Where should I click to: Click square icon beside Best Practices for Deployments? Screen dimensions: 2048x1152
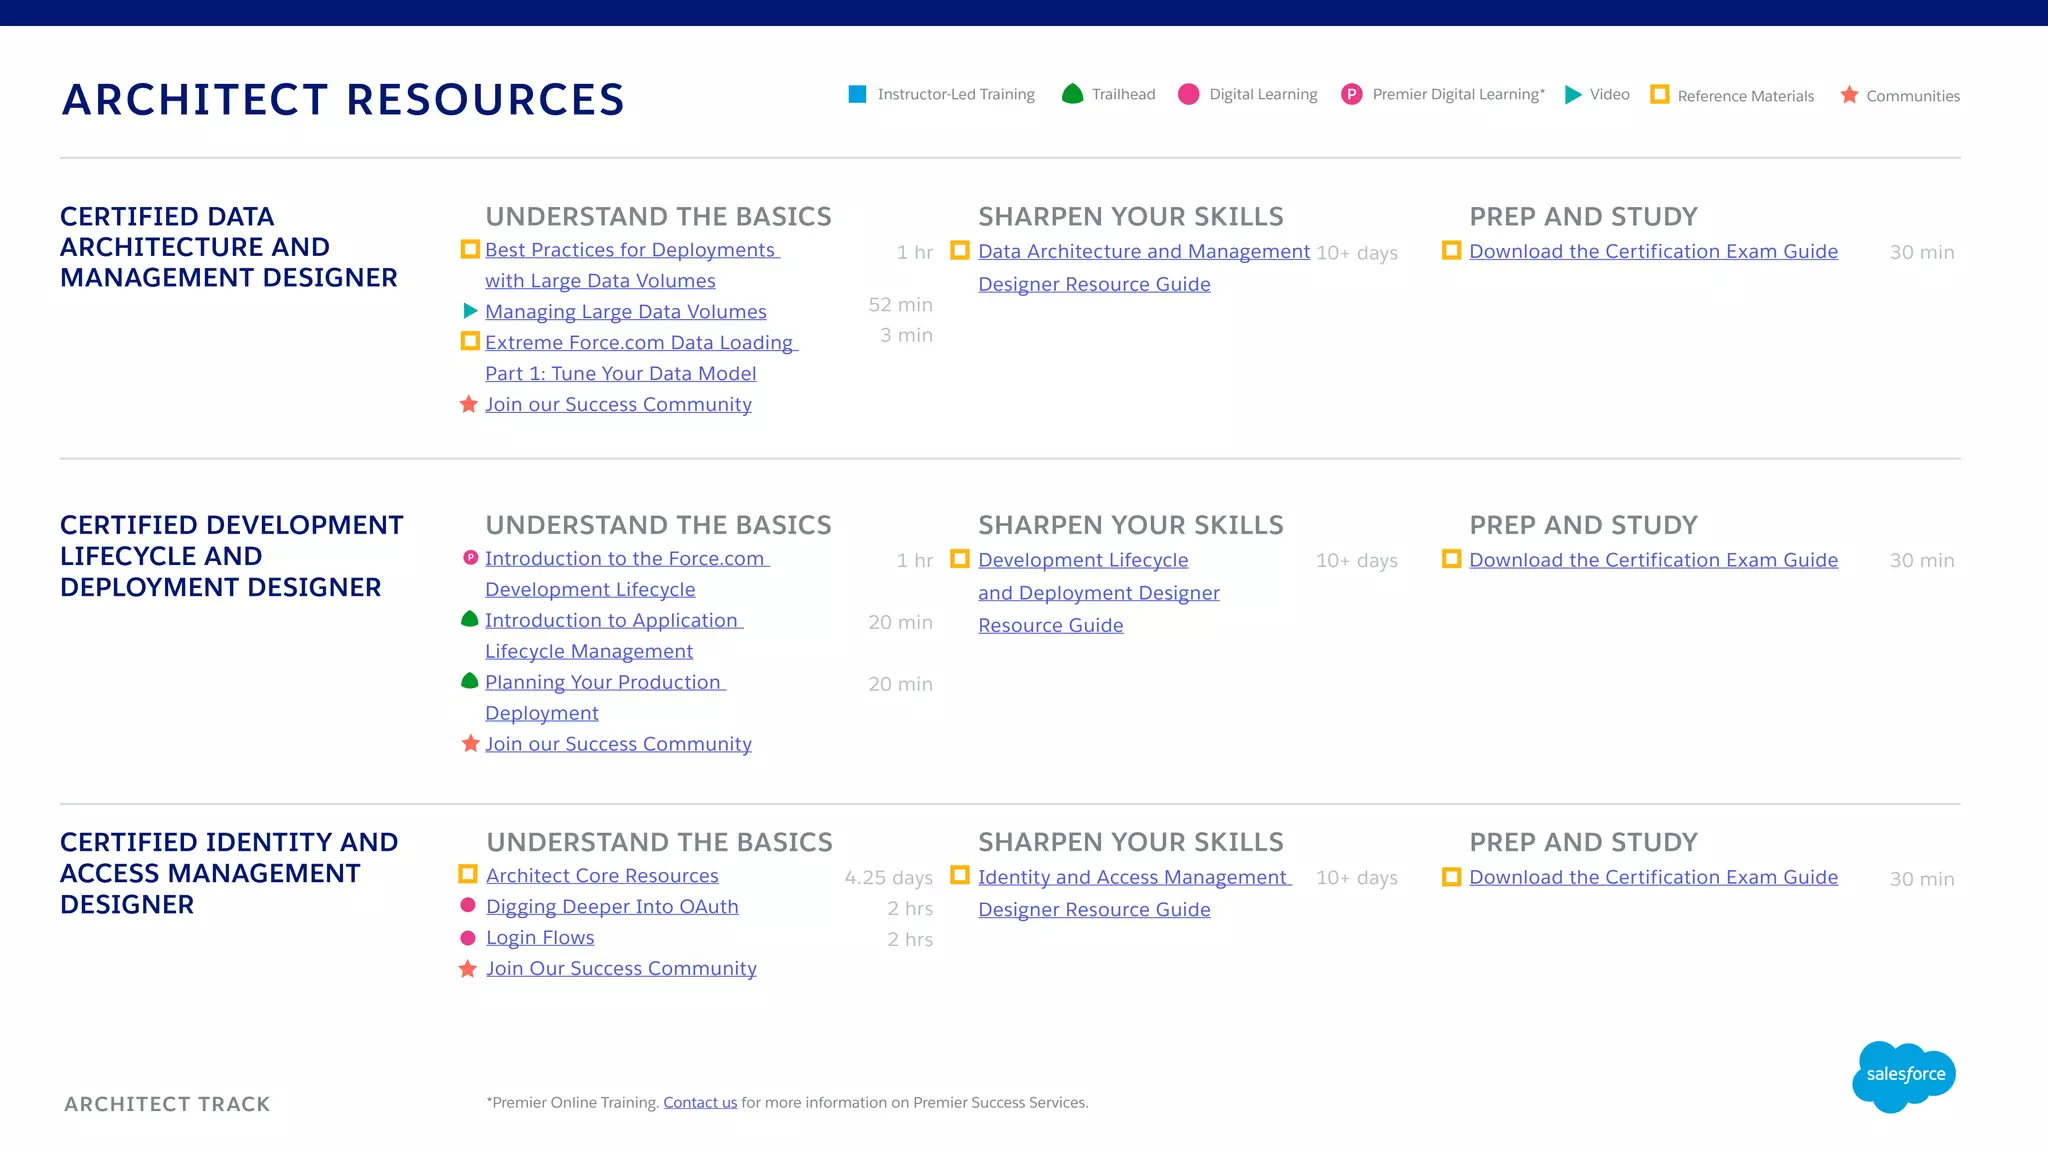(x=470, y=249)
